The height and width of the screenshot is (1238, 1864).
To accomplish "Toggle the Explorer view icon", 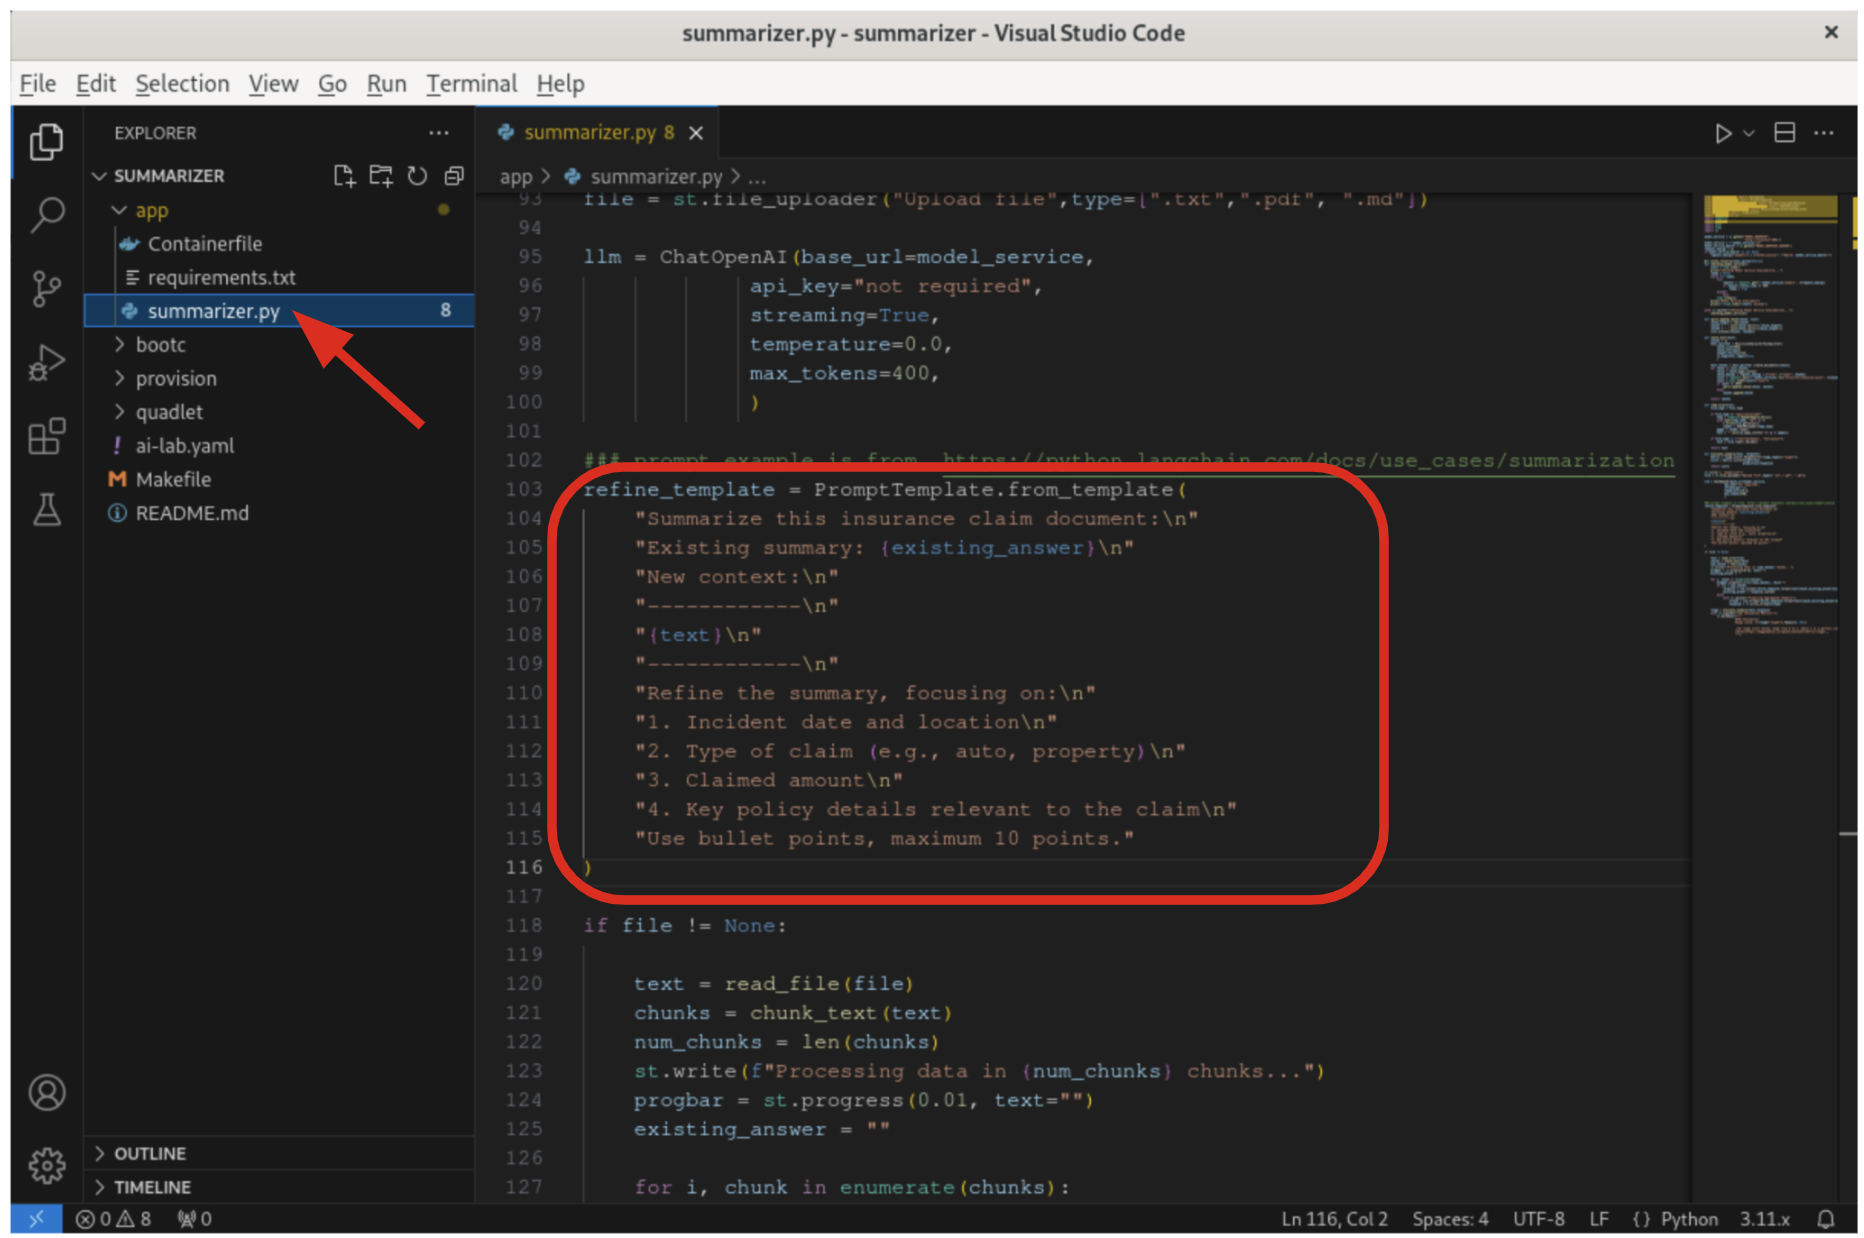I will [x=47, y=141].
